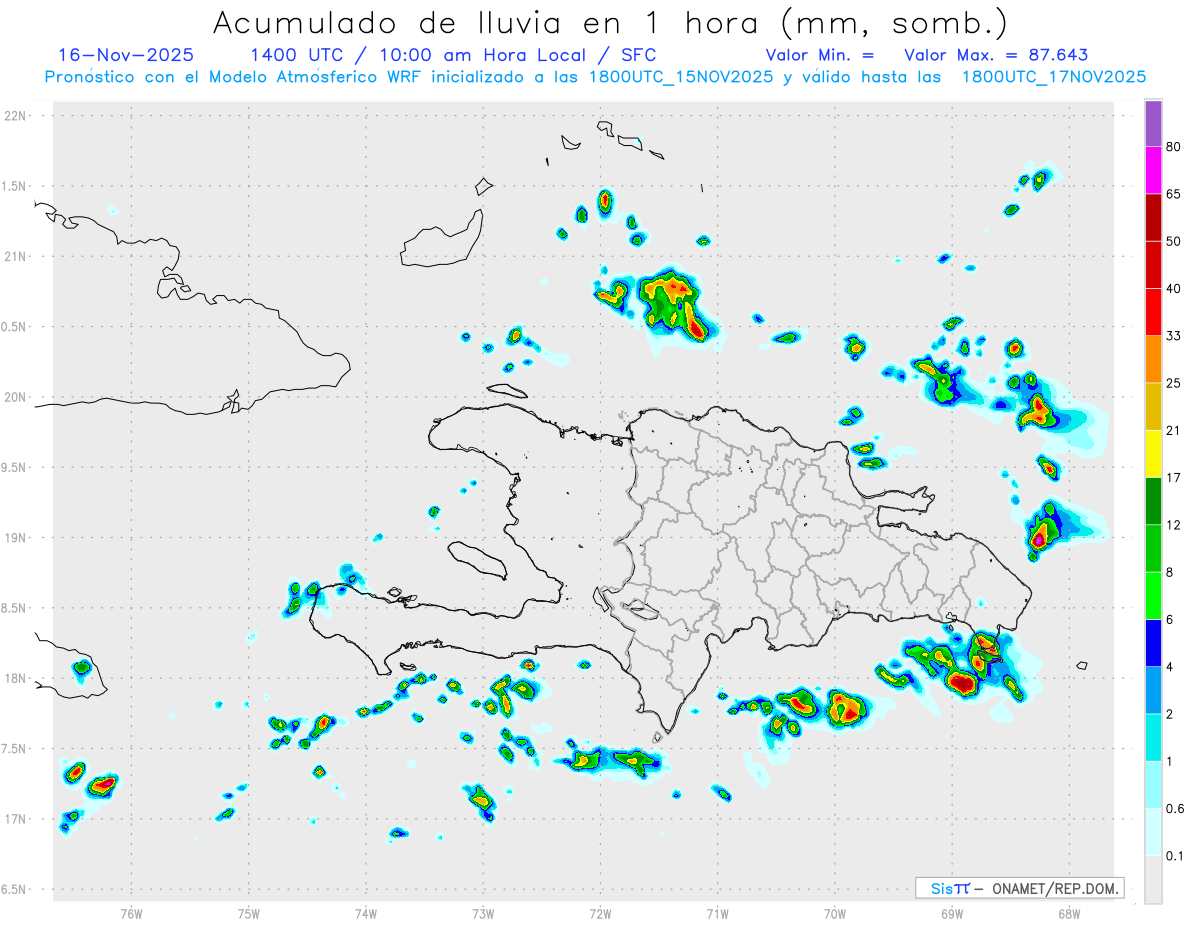The image size is (1200, 927).
Task: Click the purple legend swatch above 80
Action: click(1153, 123)
